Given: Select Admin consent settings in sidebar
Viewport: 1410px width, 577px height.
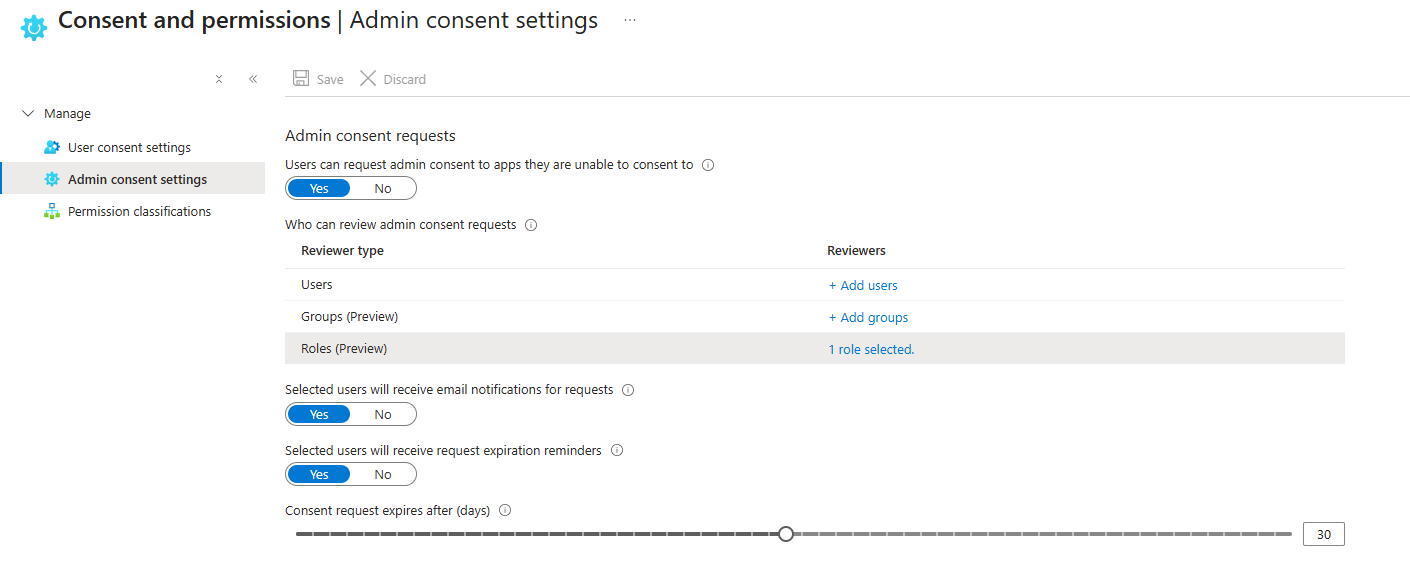Looking at the screenshot, I should 137,179.
